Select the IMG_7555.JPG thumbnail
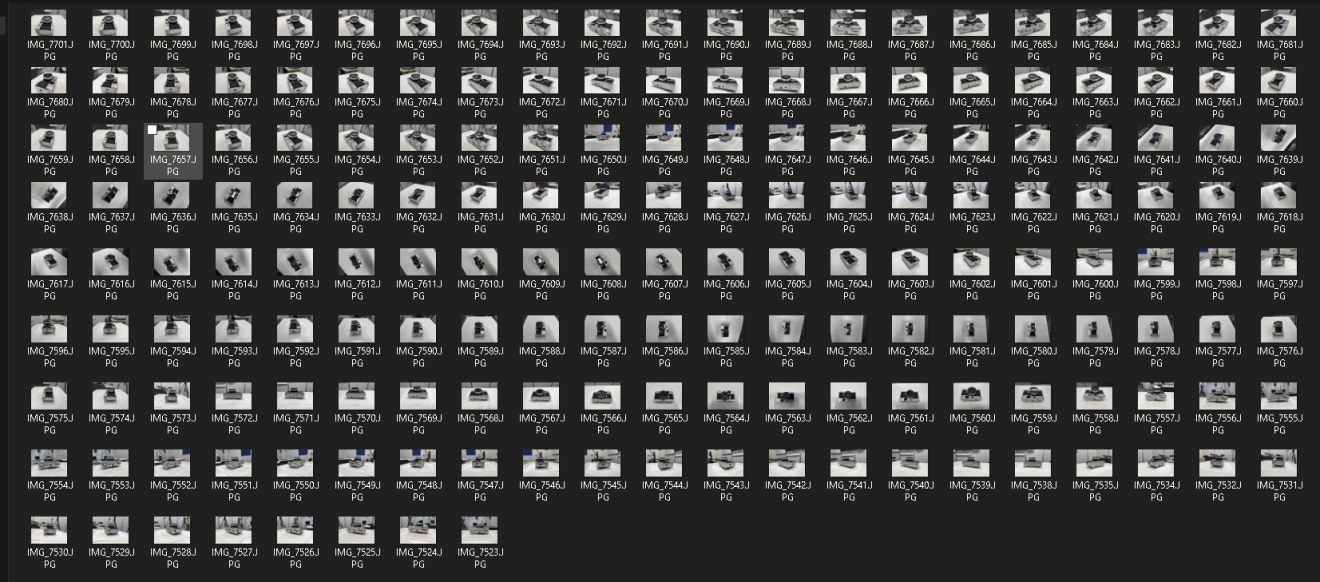 coord(1279,397)
